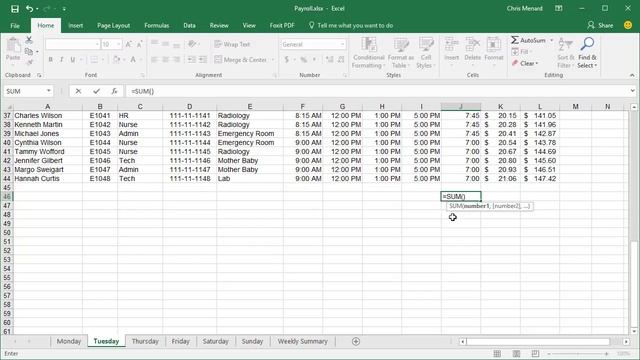This screenshot has width=640, height=360.
Task: Open the General number format dropdown
Action: pos(342,44)
